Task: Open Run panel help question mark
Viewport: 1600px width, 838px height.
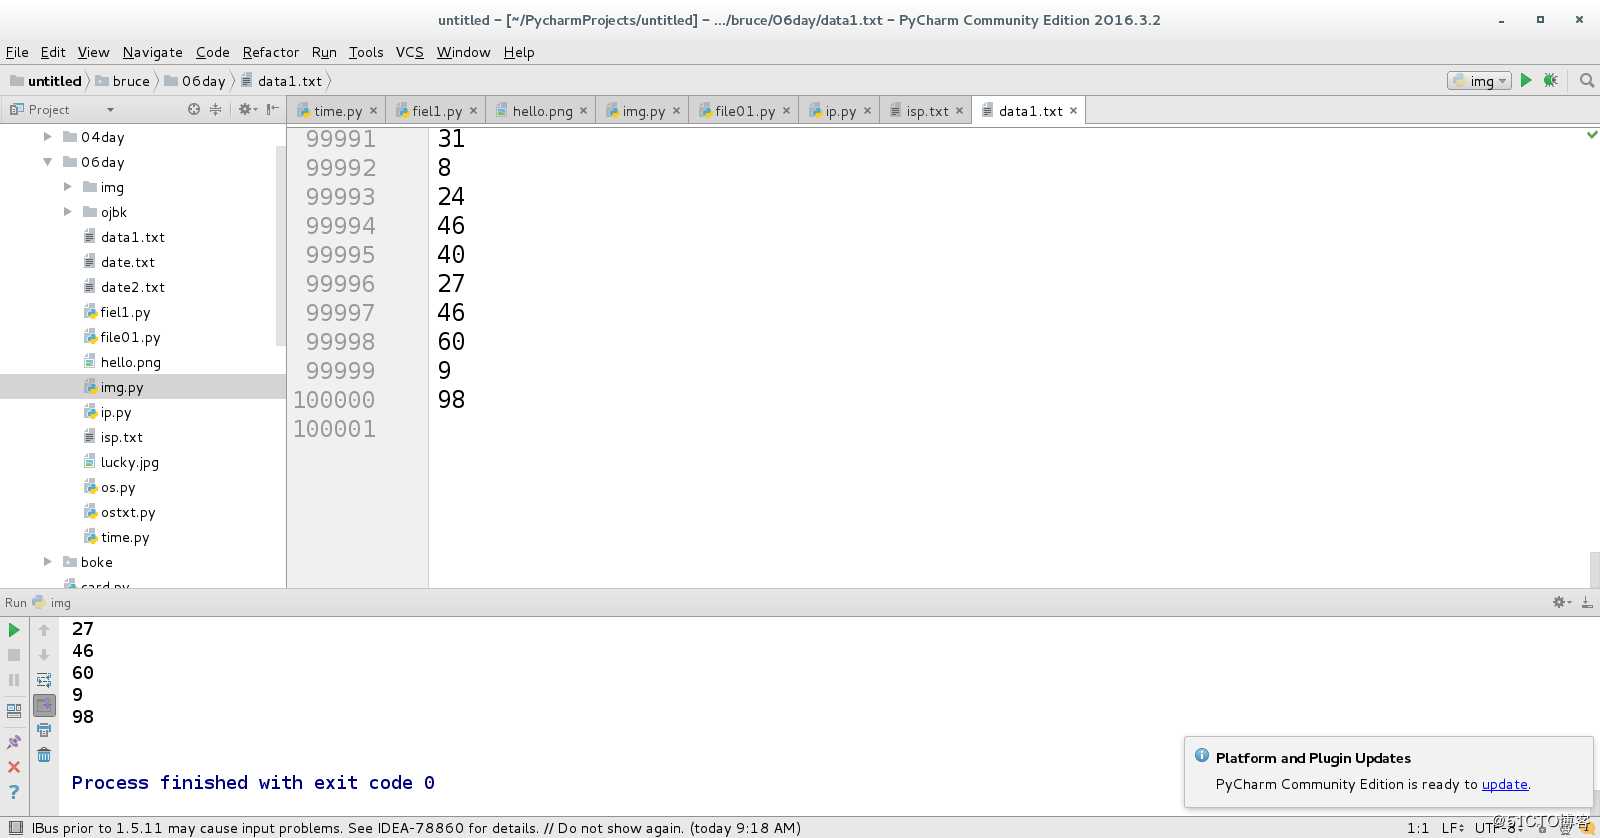Action: point(14,792)
